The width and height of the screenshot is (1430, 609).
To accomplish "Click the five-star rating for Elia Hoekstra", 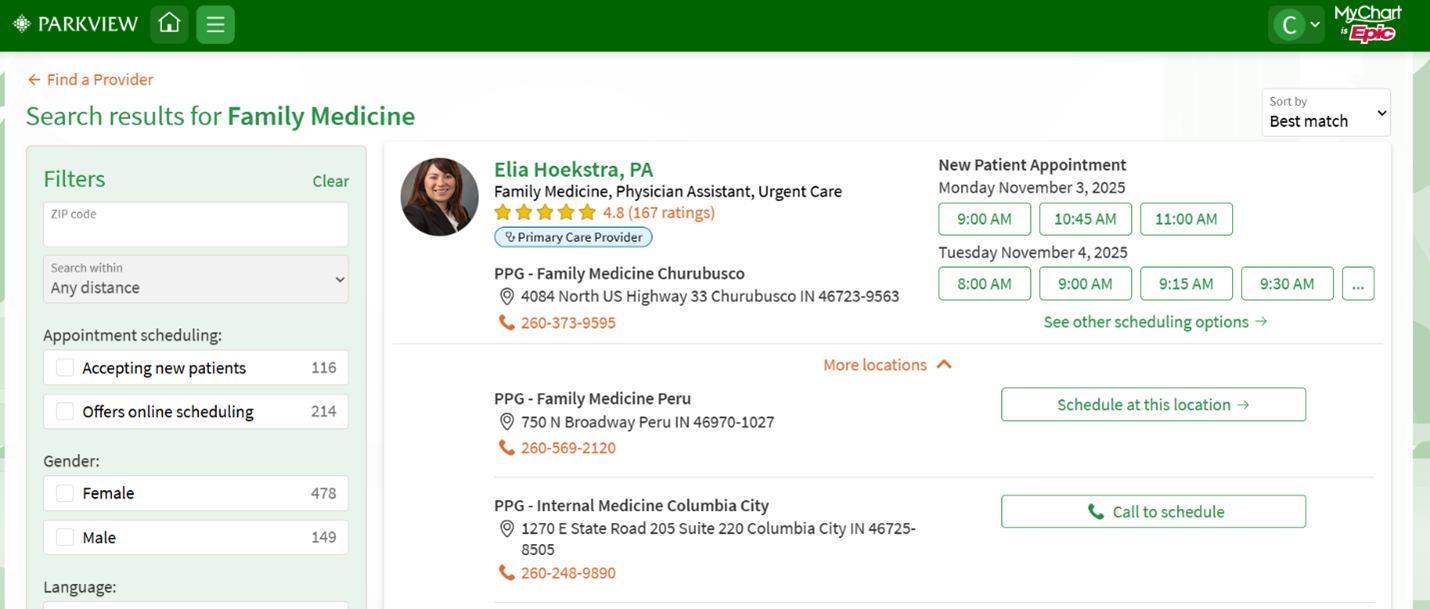I will coord(545,213).
